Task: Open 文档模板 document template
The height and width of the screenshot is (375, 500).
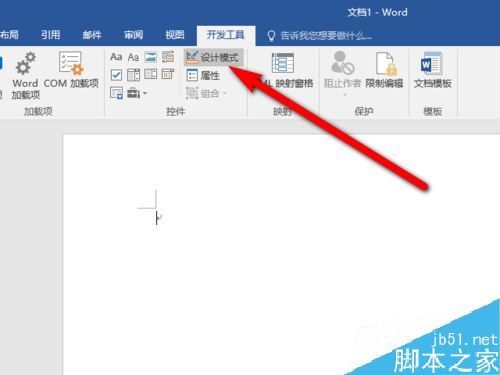Action: click(432, 71)
